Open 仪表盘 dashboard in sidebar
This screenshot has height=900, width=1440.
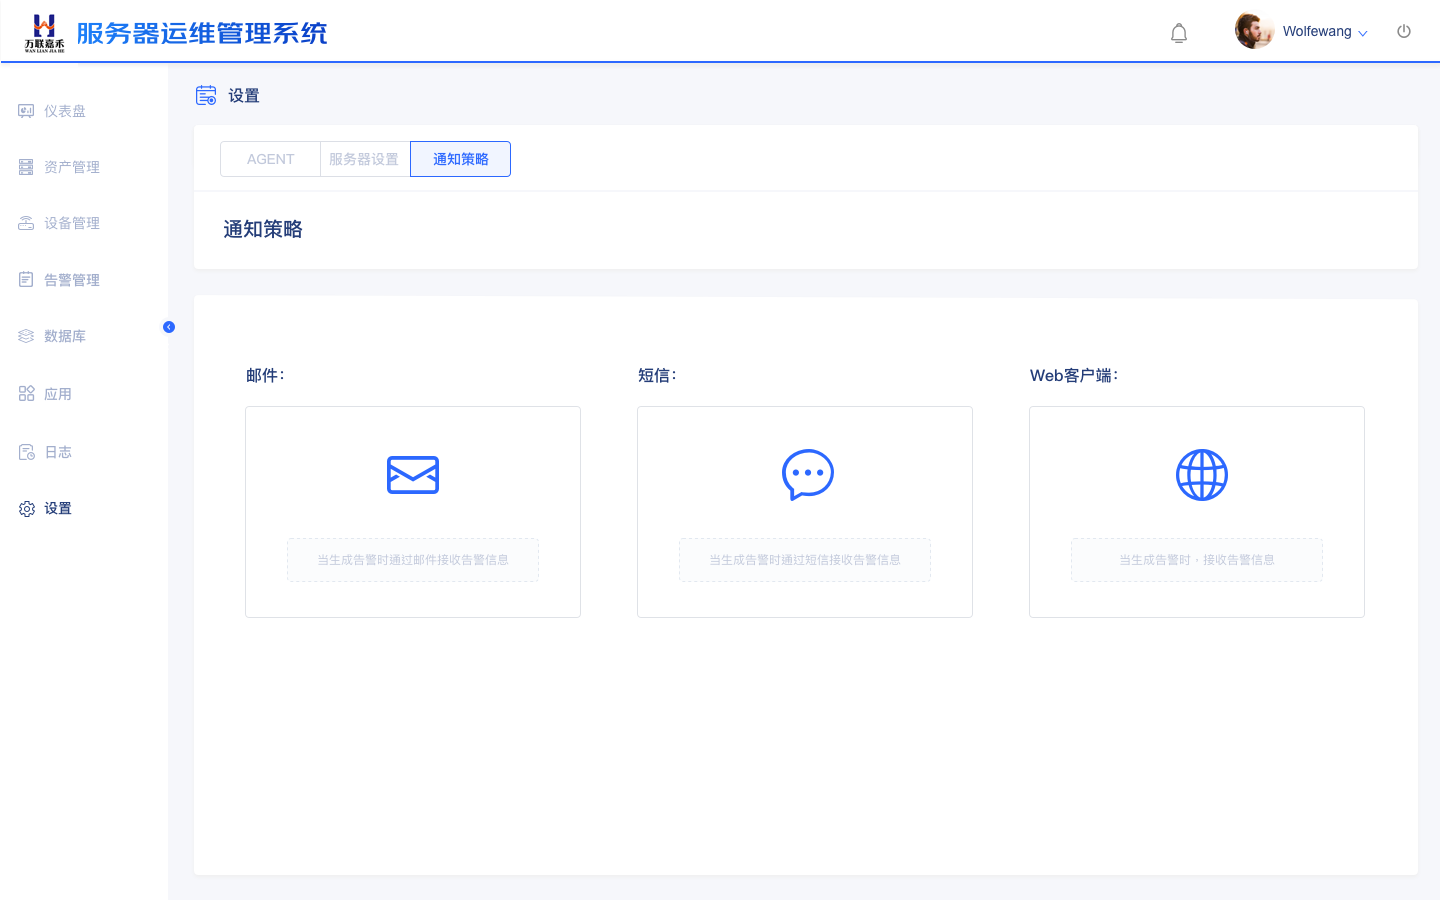tap(64, 111)
